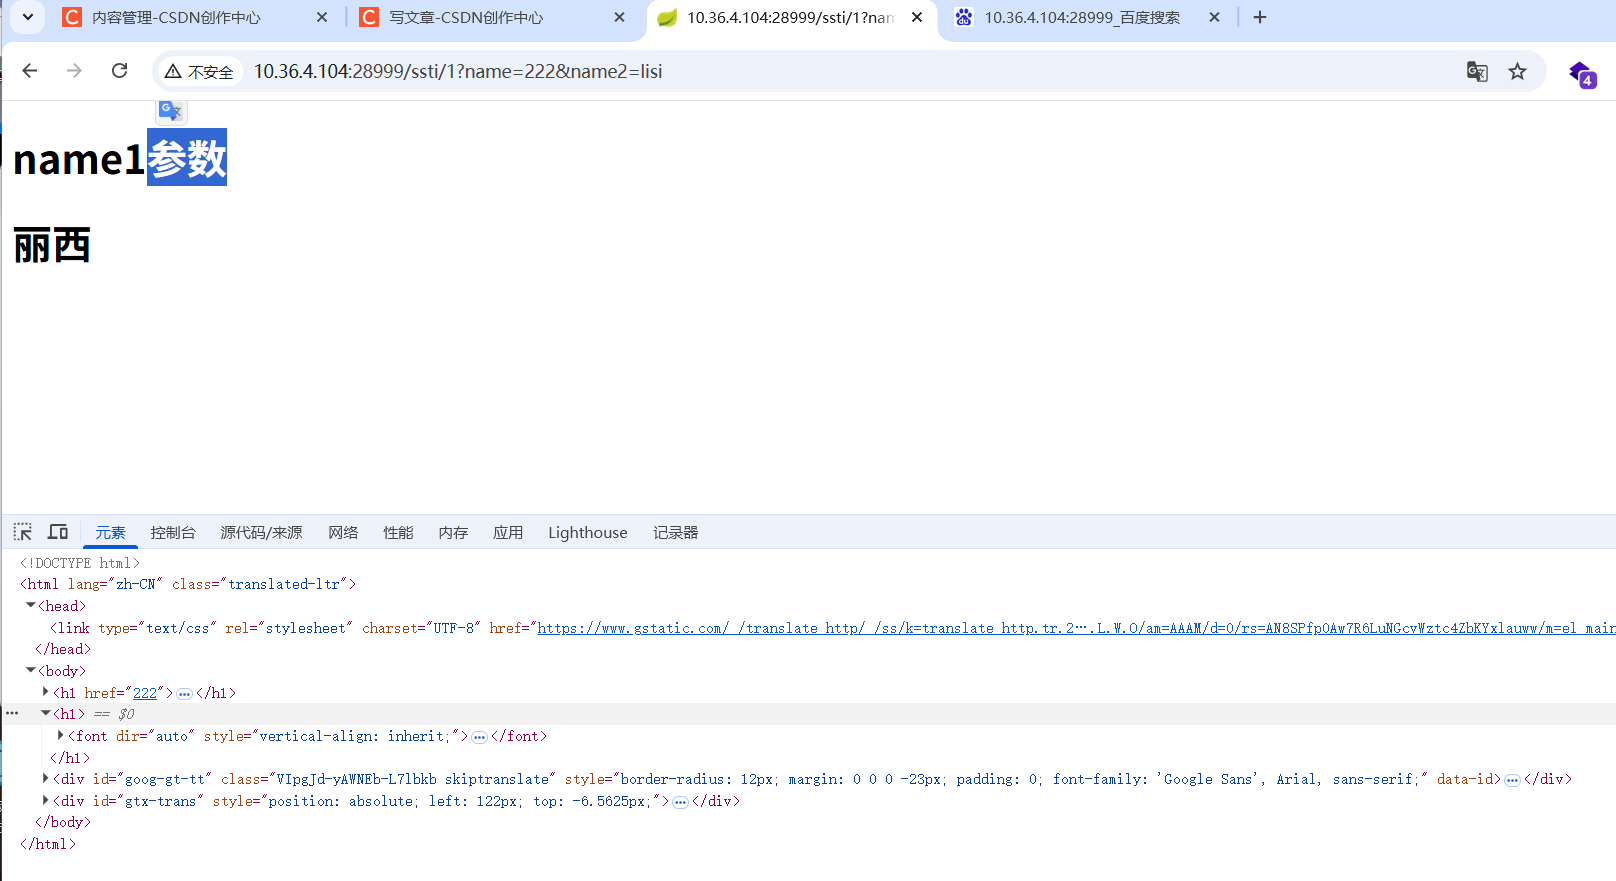
Task: Show collapsed content of font element
Action: (x=480, y=737)
